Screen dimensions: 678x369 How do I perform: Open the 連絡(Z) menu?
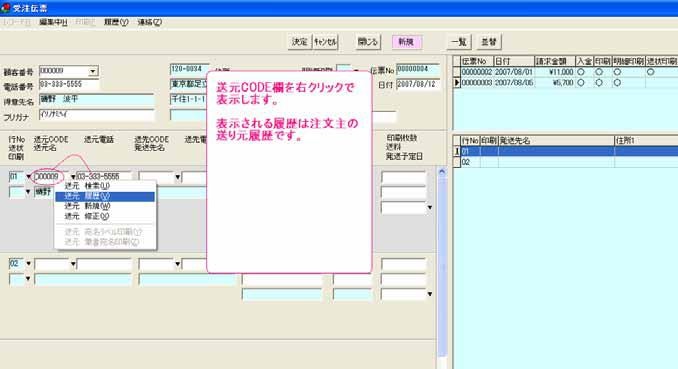point(149,22)
